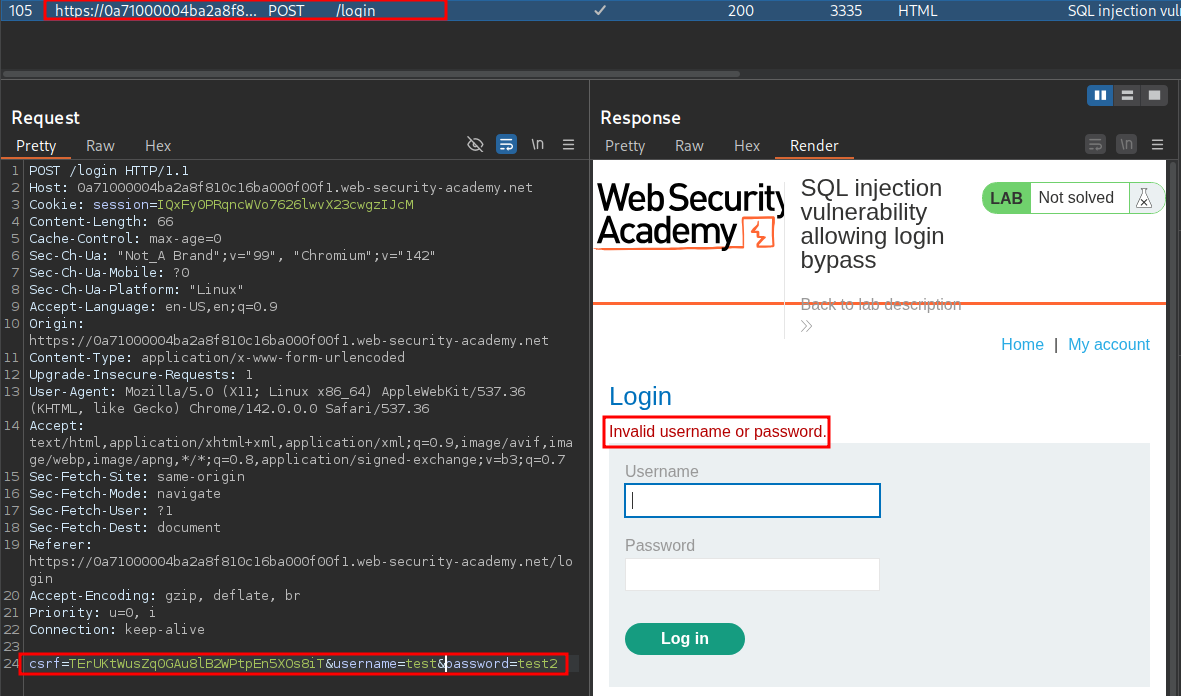Switch Response view to Pretty tab

(625, 146)
